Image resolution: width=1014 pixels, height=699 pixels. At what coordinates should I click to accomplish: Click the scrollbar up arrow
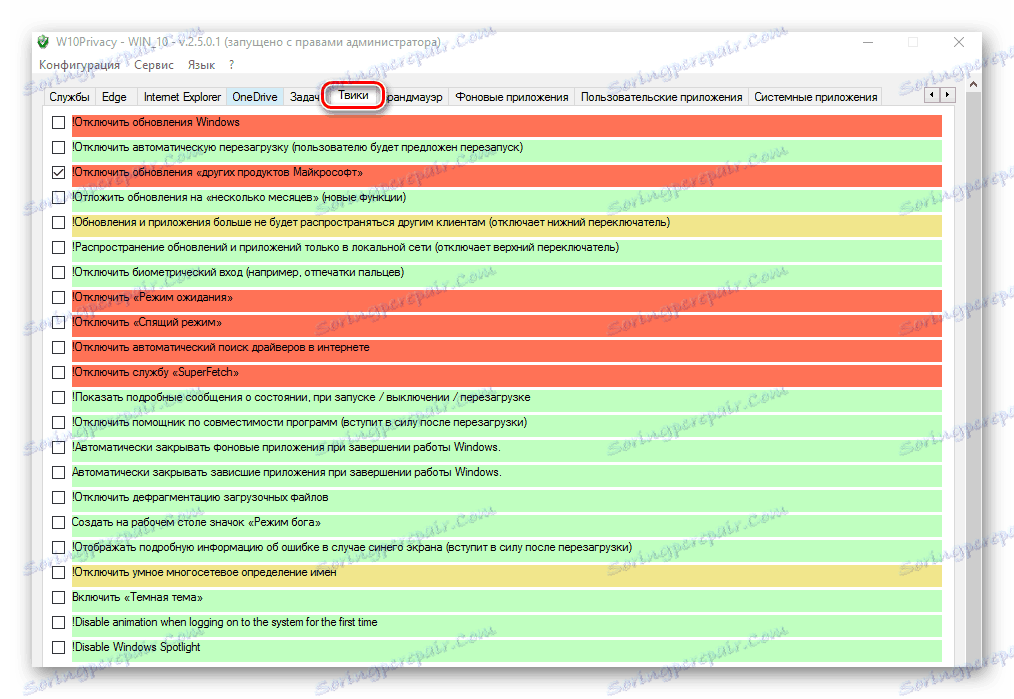pos(973,84)
